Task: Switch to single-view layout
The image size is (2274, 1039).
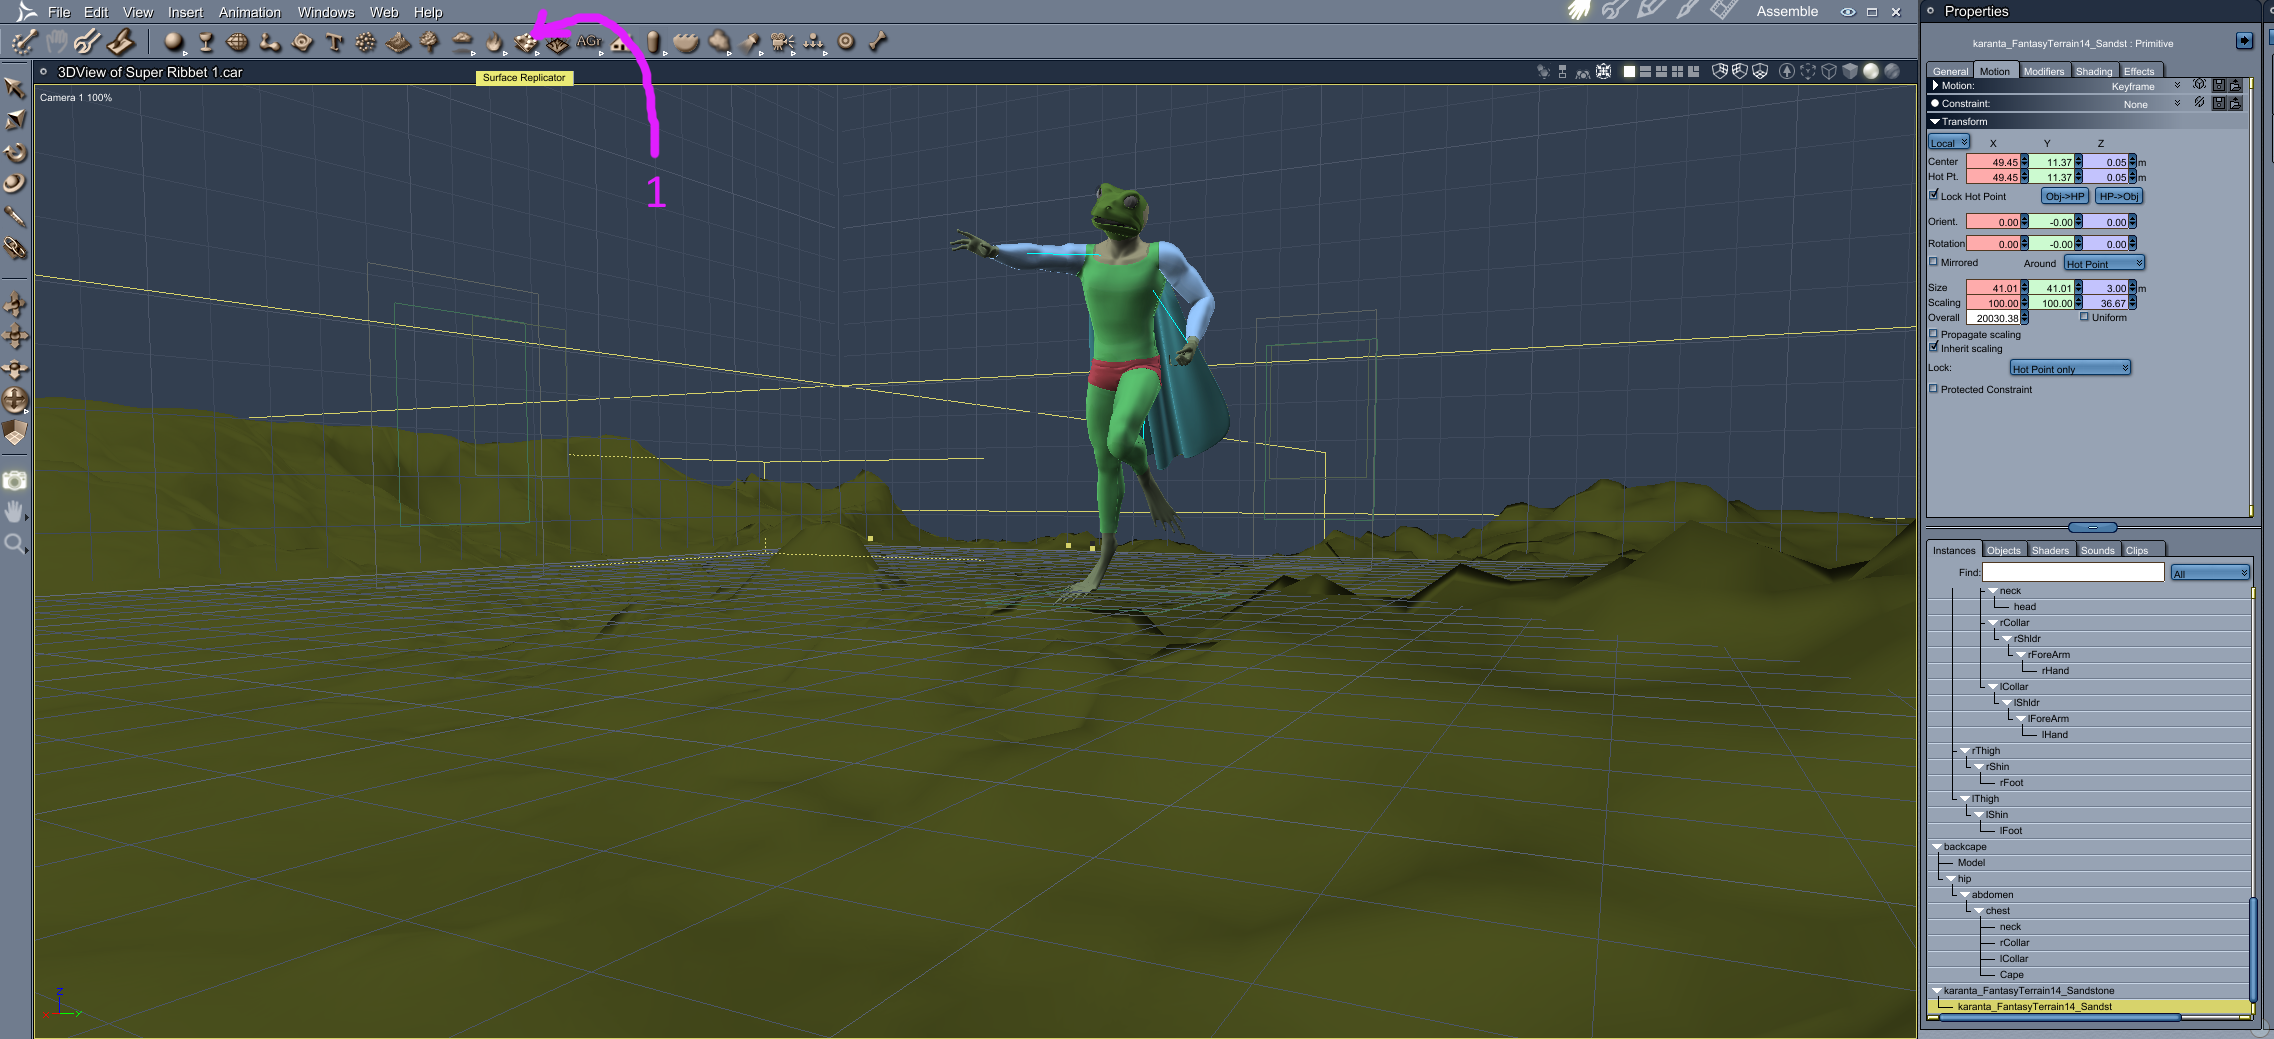Action: [x=1629, y=71]
